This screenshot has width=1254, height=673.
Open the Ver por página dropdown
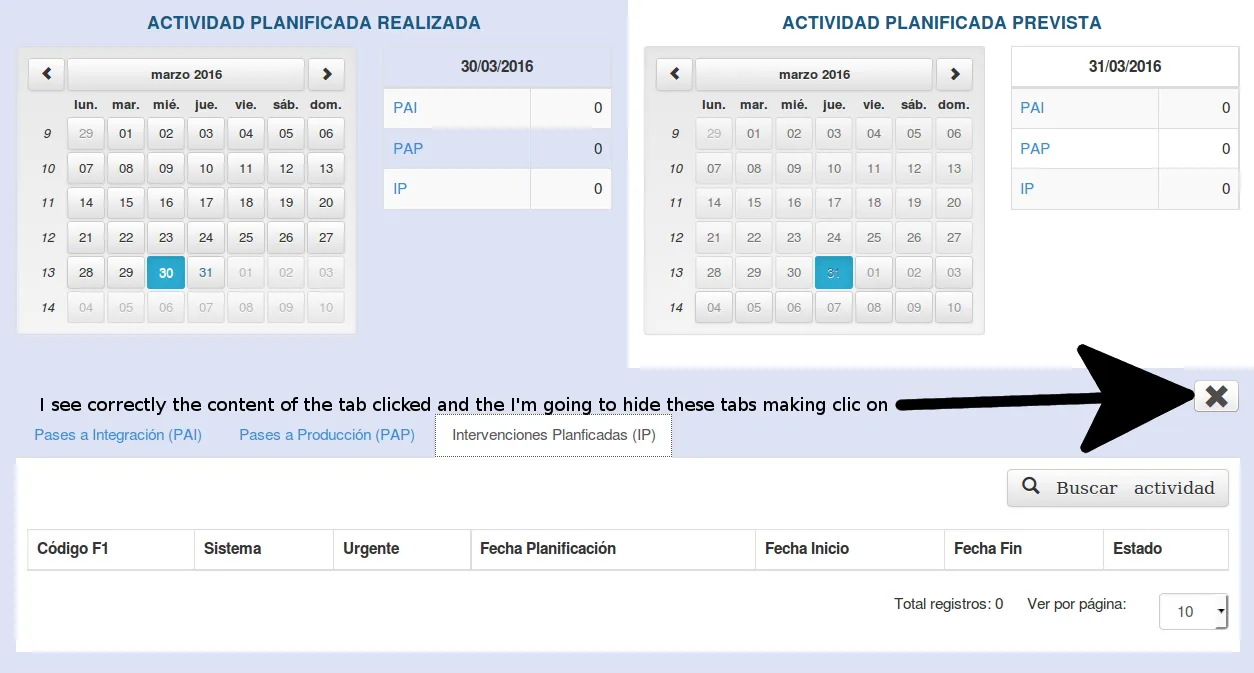[1192, 611]
